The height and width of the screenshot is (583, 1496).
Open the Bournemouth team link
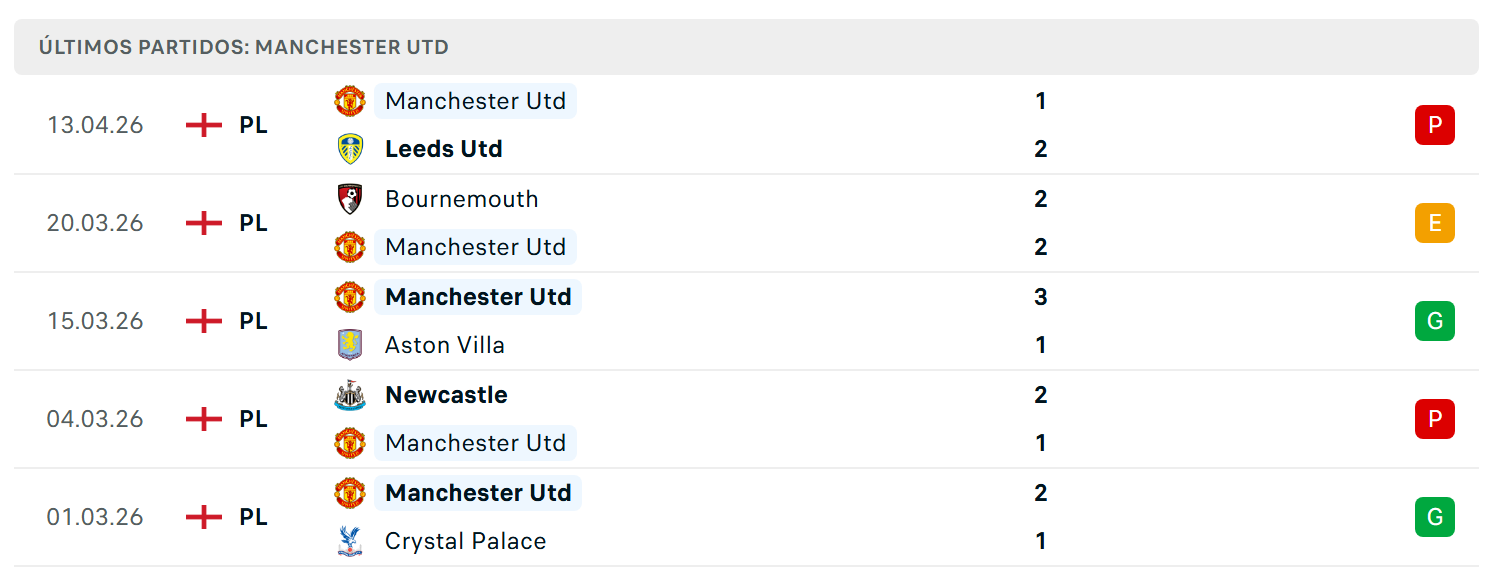(x=462, y=199)
